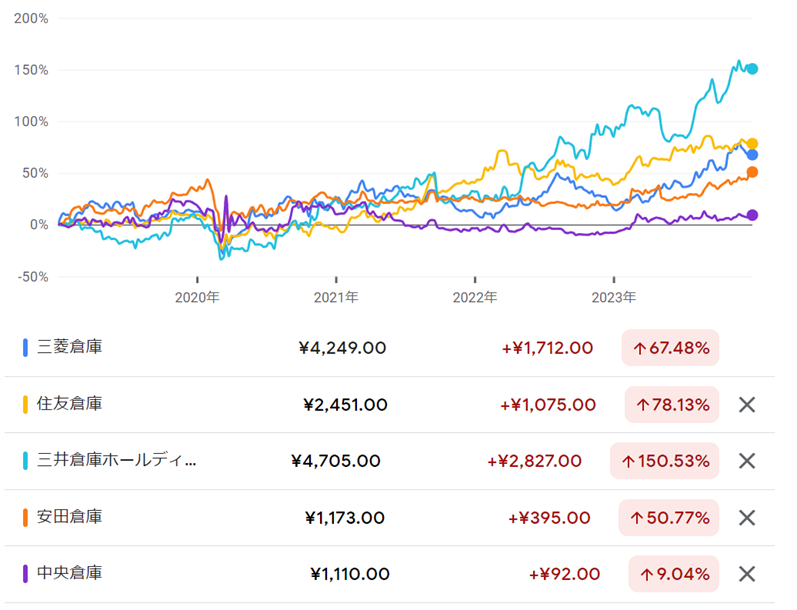Click the orange color marker for 安田倉庫
The width and height of the screenshot is (797, 610).
(24, 518)
